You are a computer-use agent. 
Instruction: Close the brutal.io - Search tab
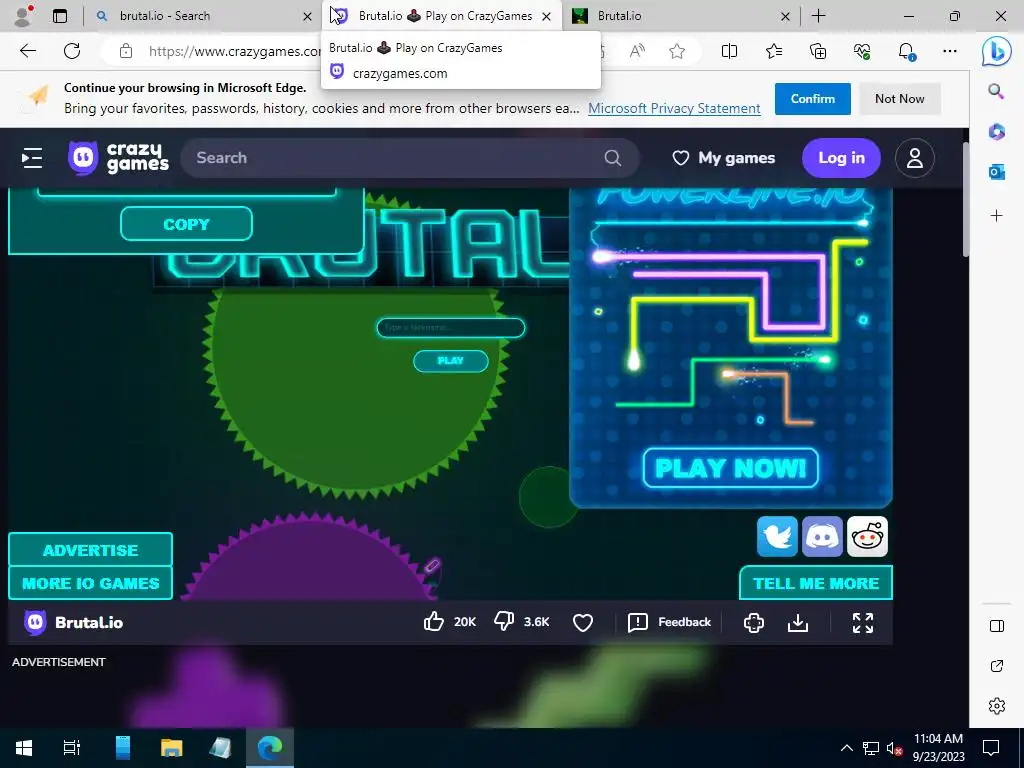[x=307, y=16]
